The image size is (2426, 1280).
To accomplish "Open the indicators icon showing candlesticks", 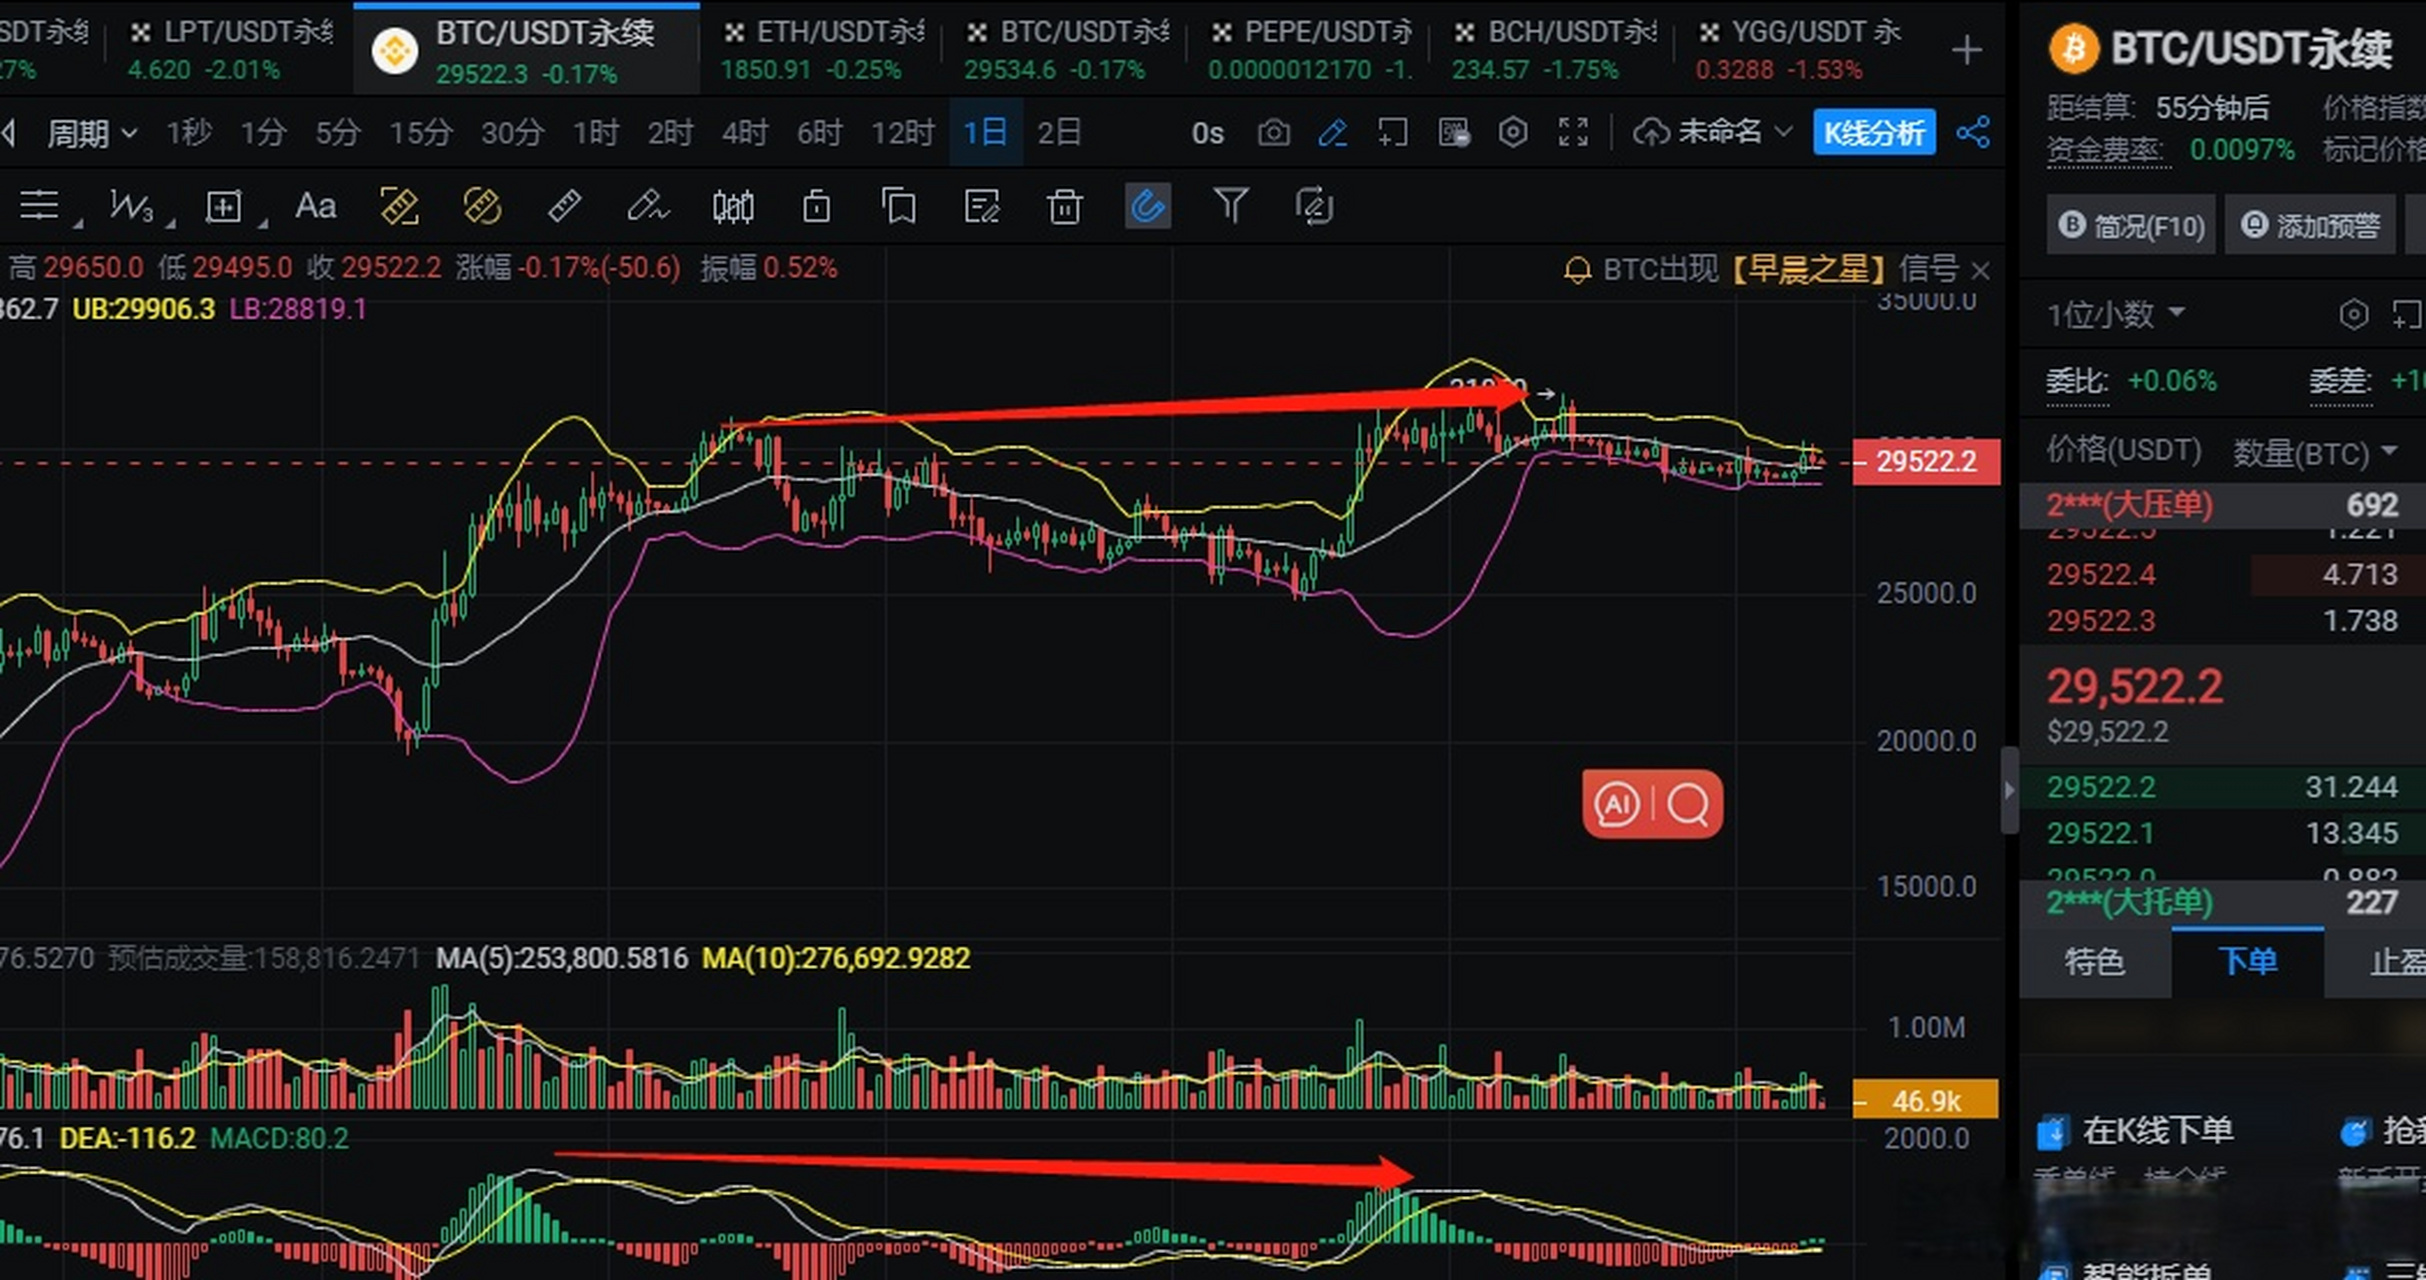I will pyautogui.click(x=733, y=207).
